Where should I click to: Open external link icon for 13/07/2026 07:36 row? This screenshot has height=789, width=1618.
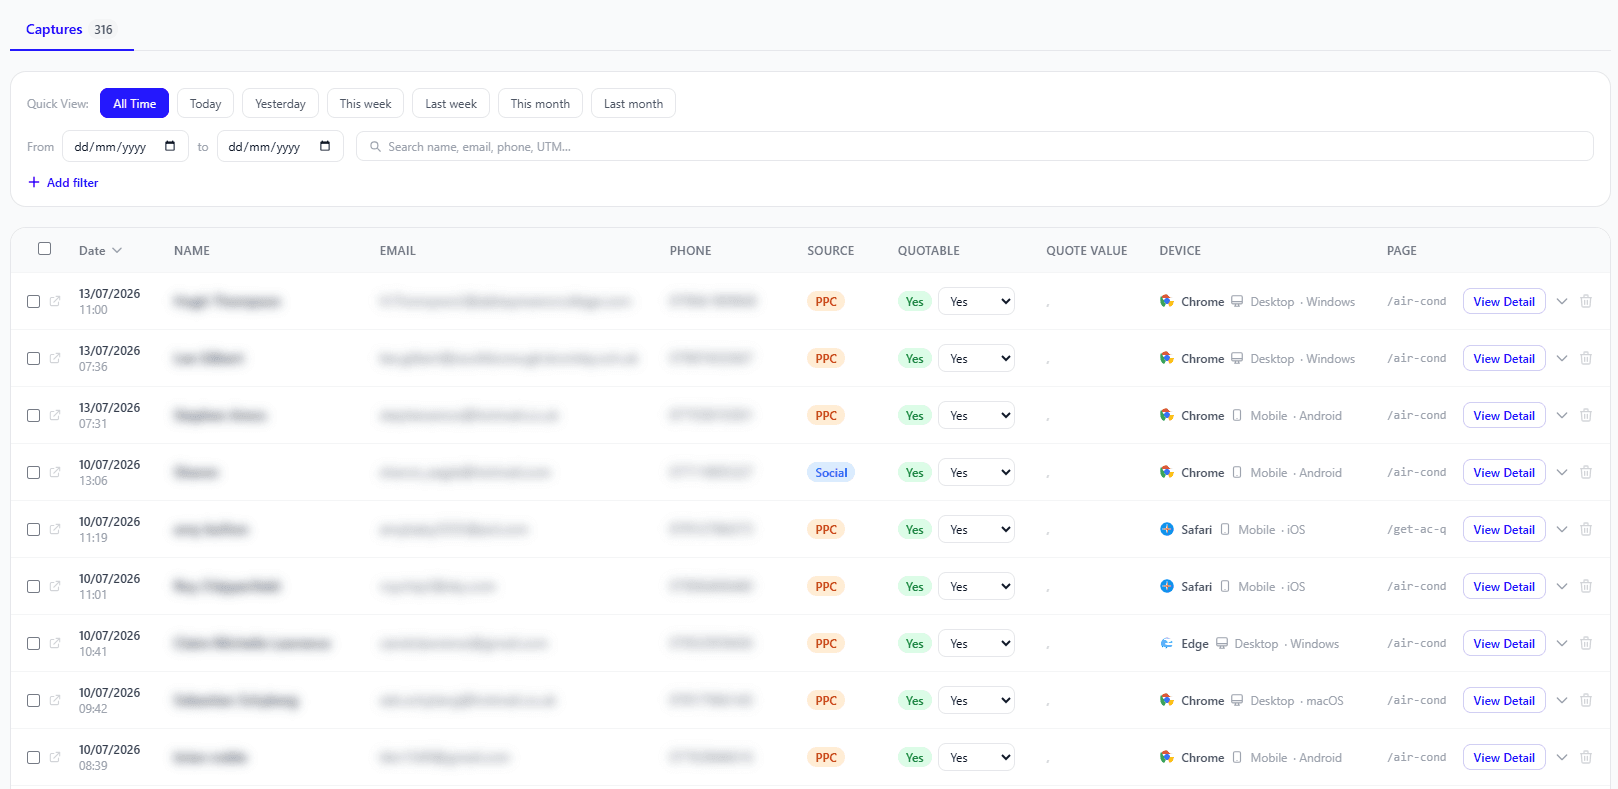click(55, 358)
